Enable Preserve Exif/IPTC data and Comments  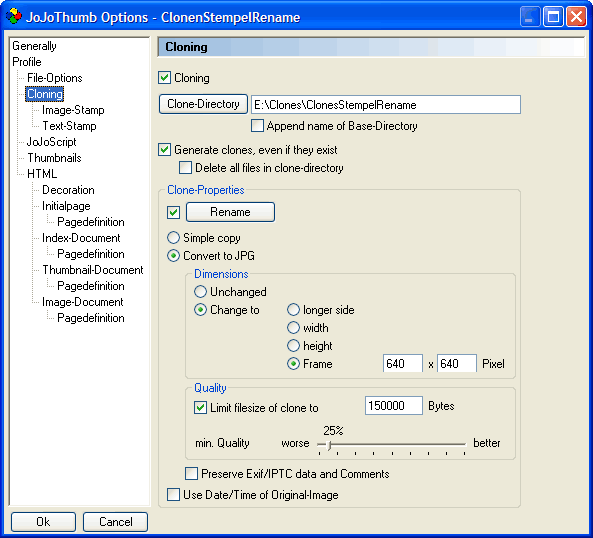point(191,474)
